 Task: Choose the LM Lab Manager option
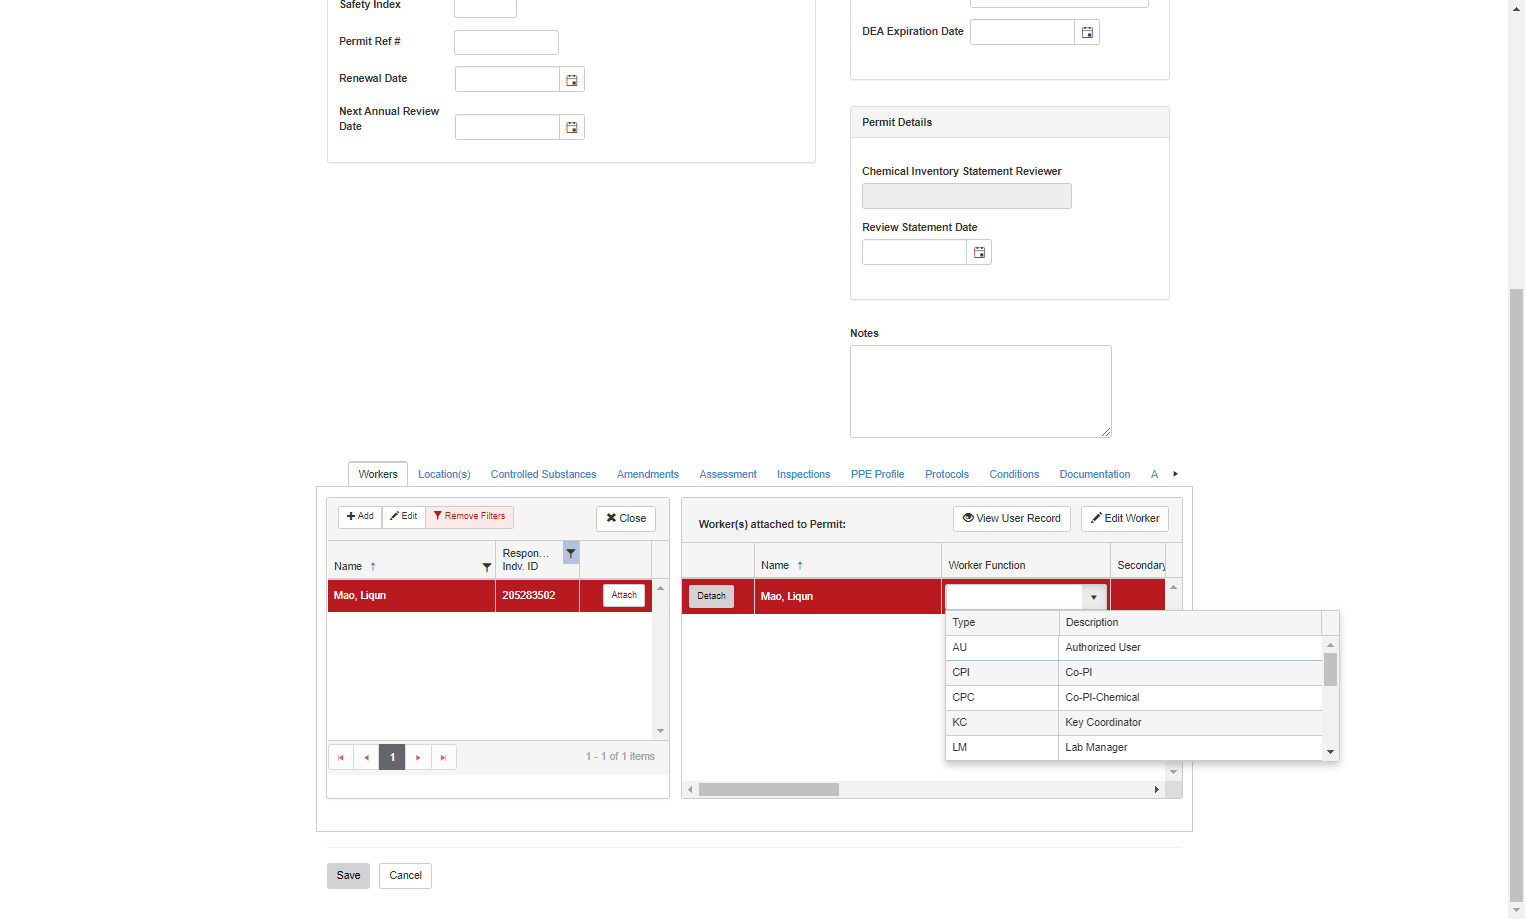pos(1134,748)
